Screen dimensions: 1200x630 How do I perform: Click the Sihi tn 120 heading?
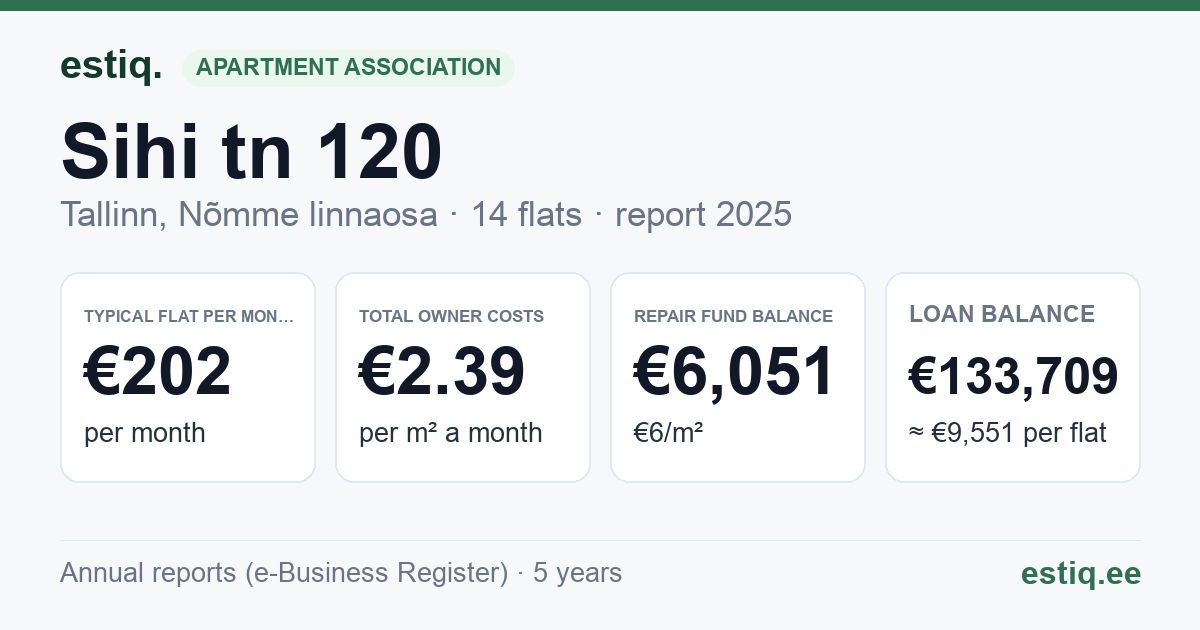pyautogui.click(x=252, y=152)
